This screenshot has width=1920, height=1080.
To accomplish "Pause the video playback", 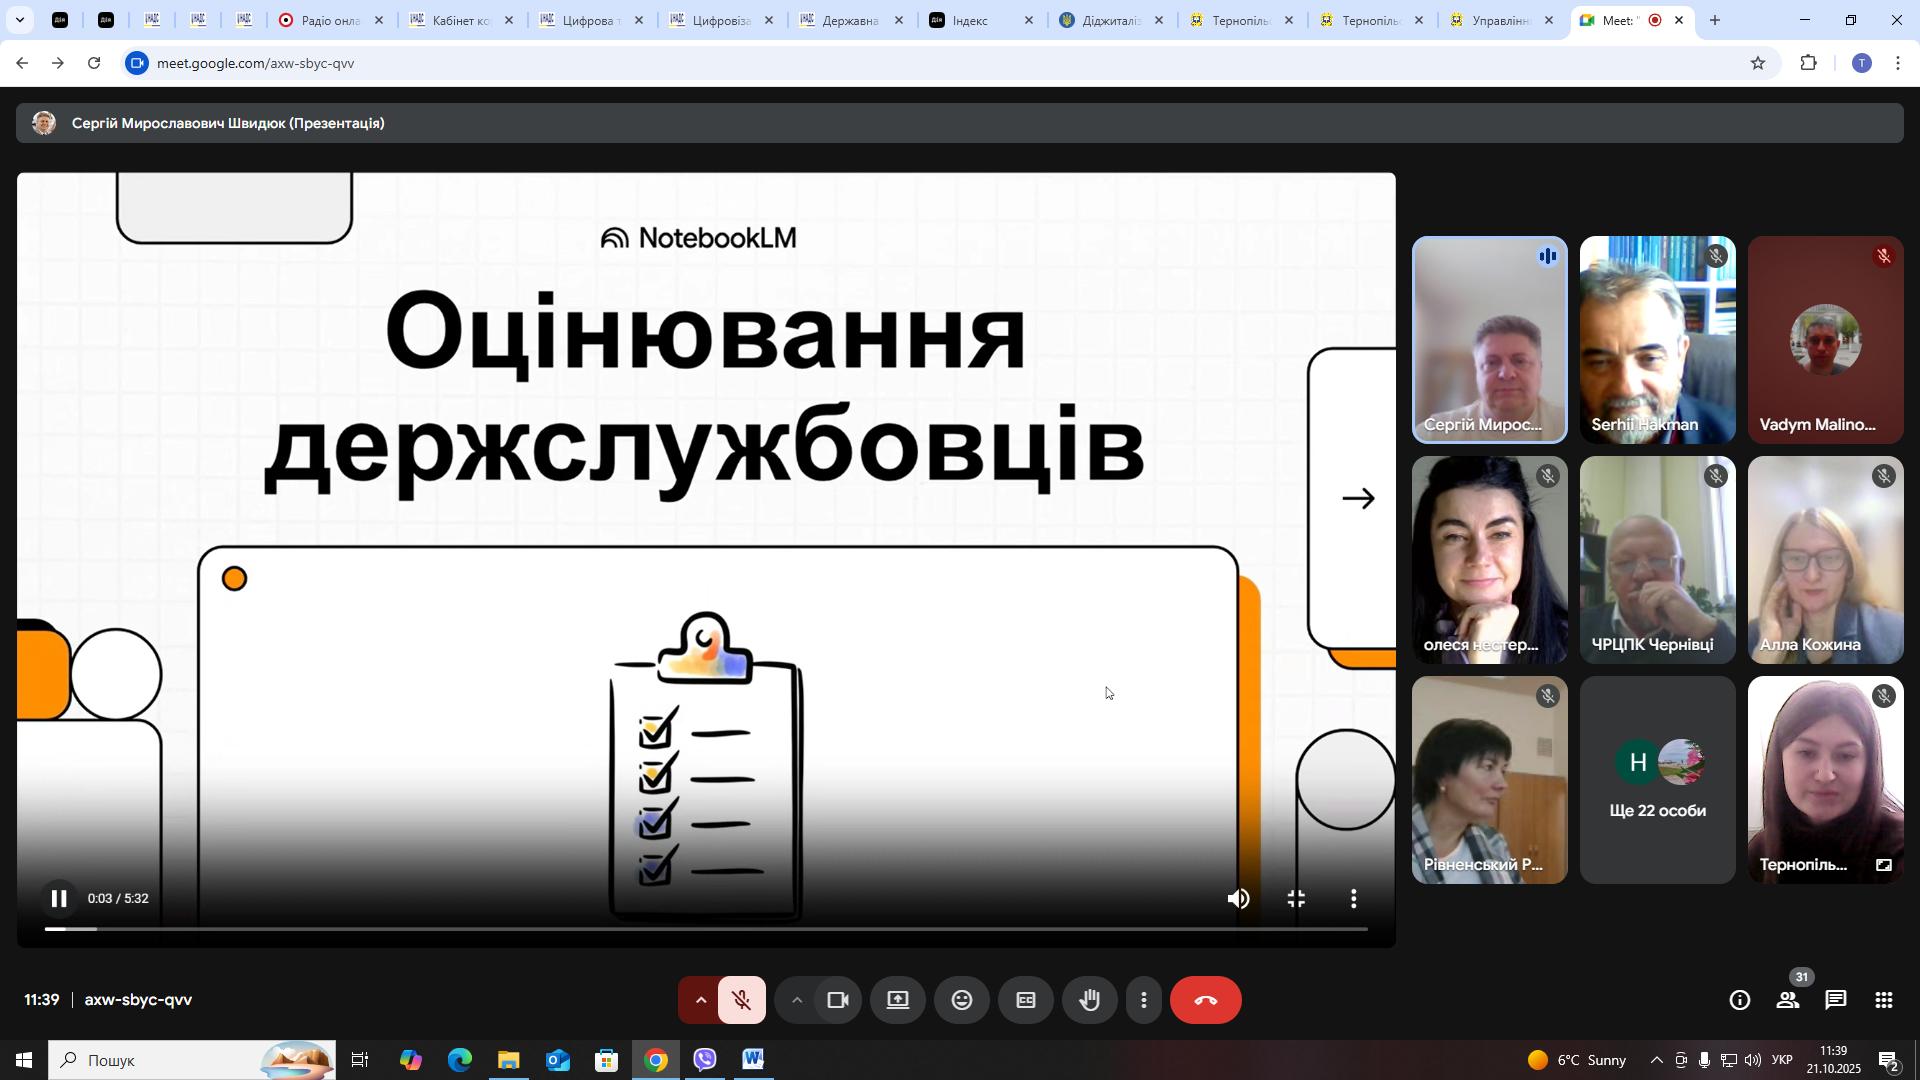I will pos(59,899).
